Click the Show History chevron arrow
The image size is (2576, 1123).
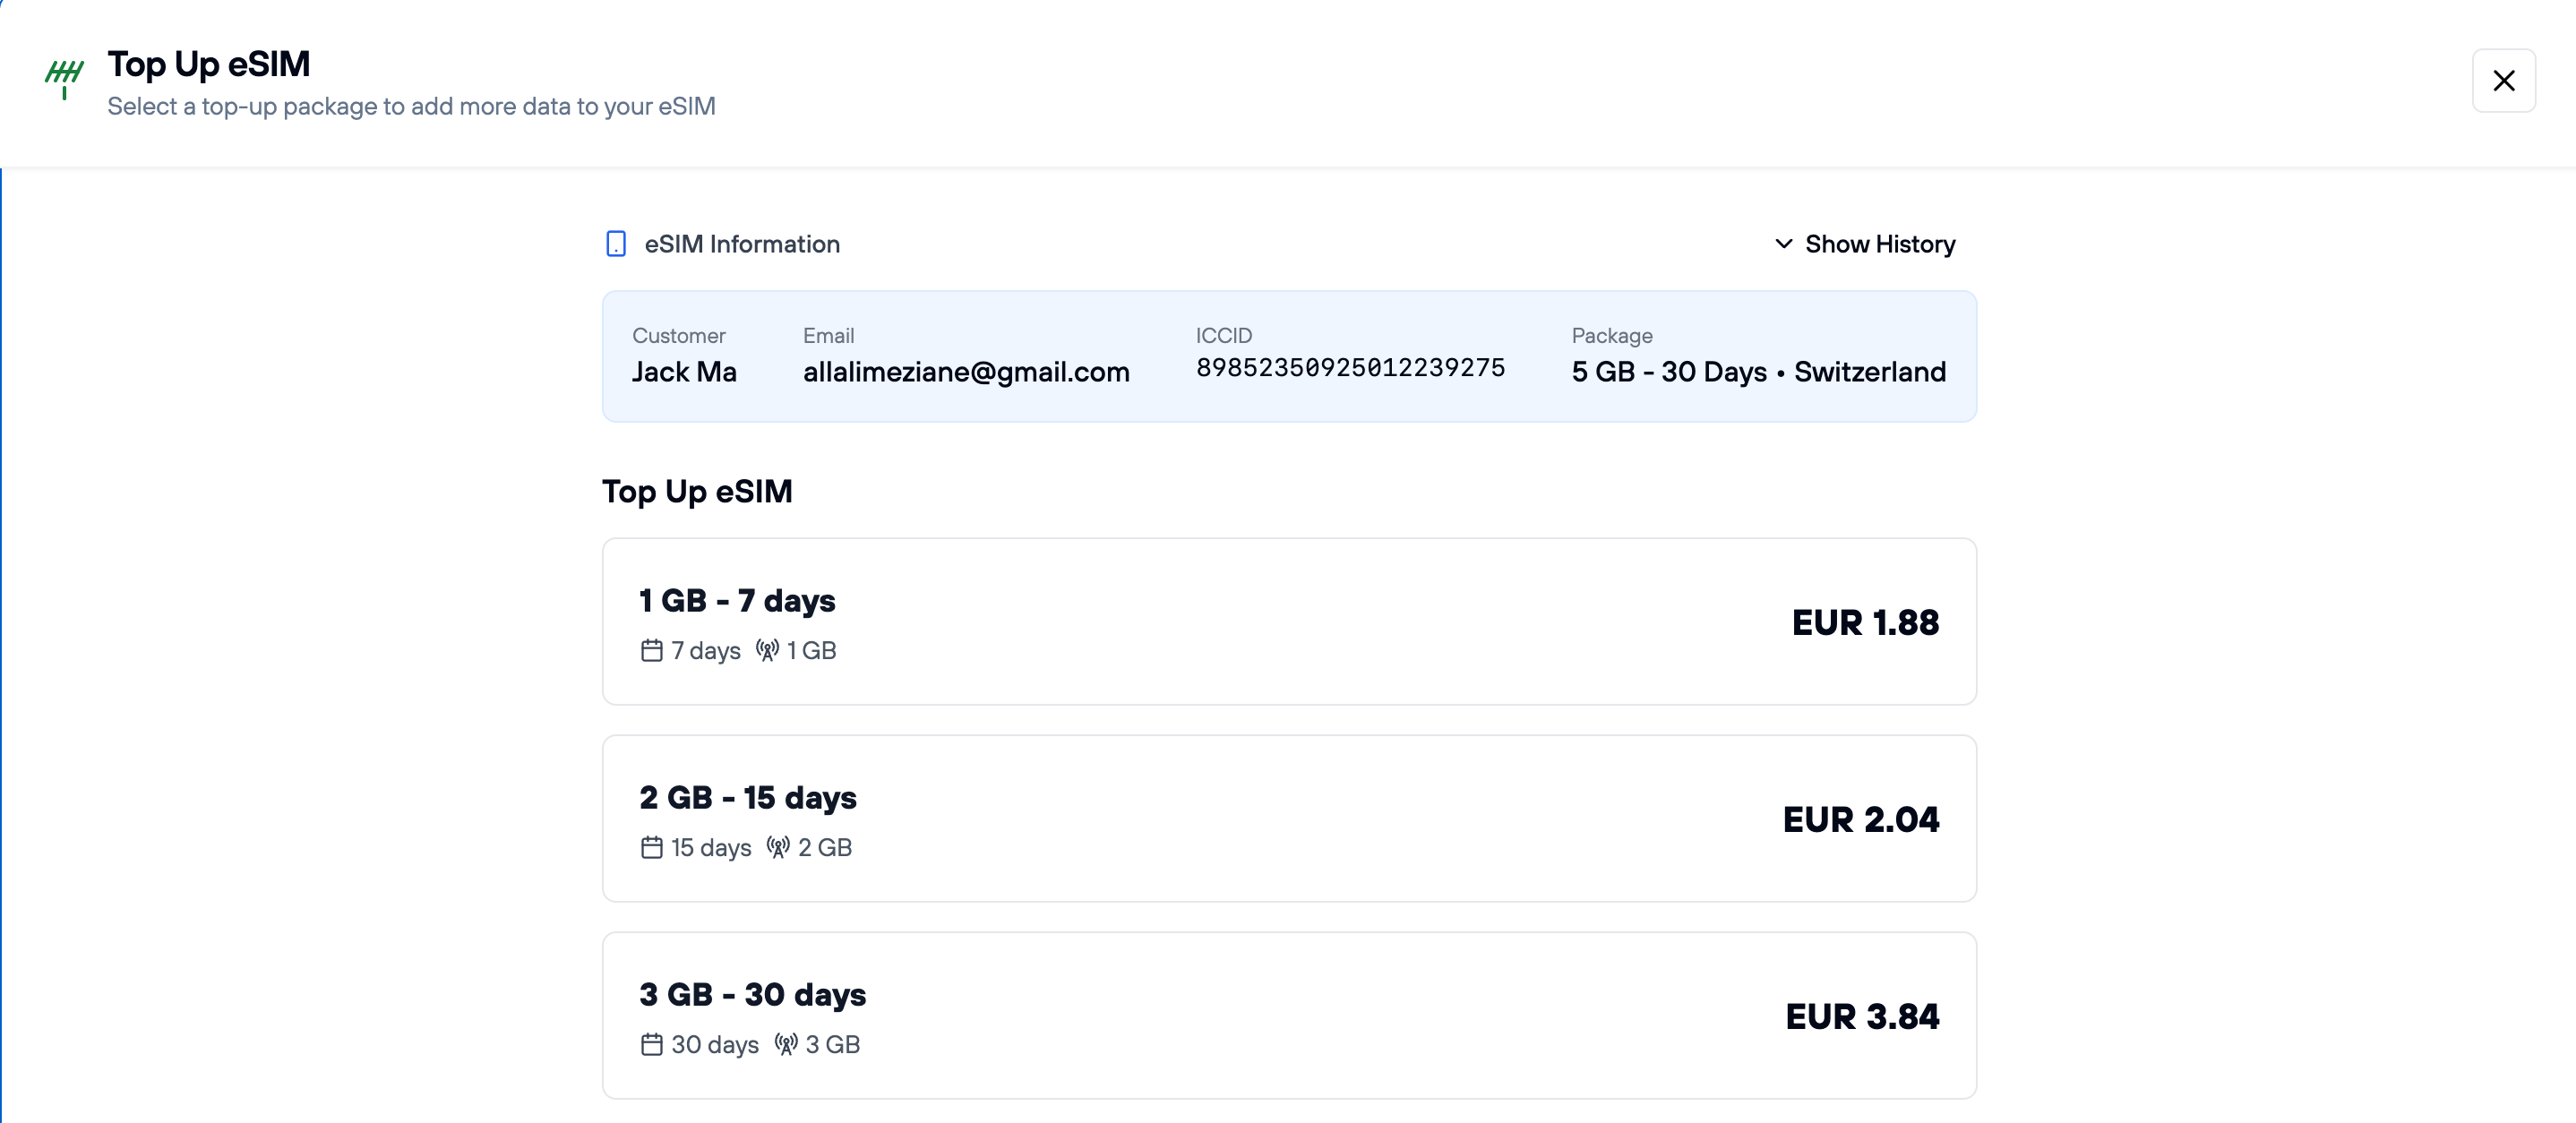(1783, 244)
